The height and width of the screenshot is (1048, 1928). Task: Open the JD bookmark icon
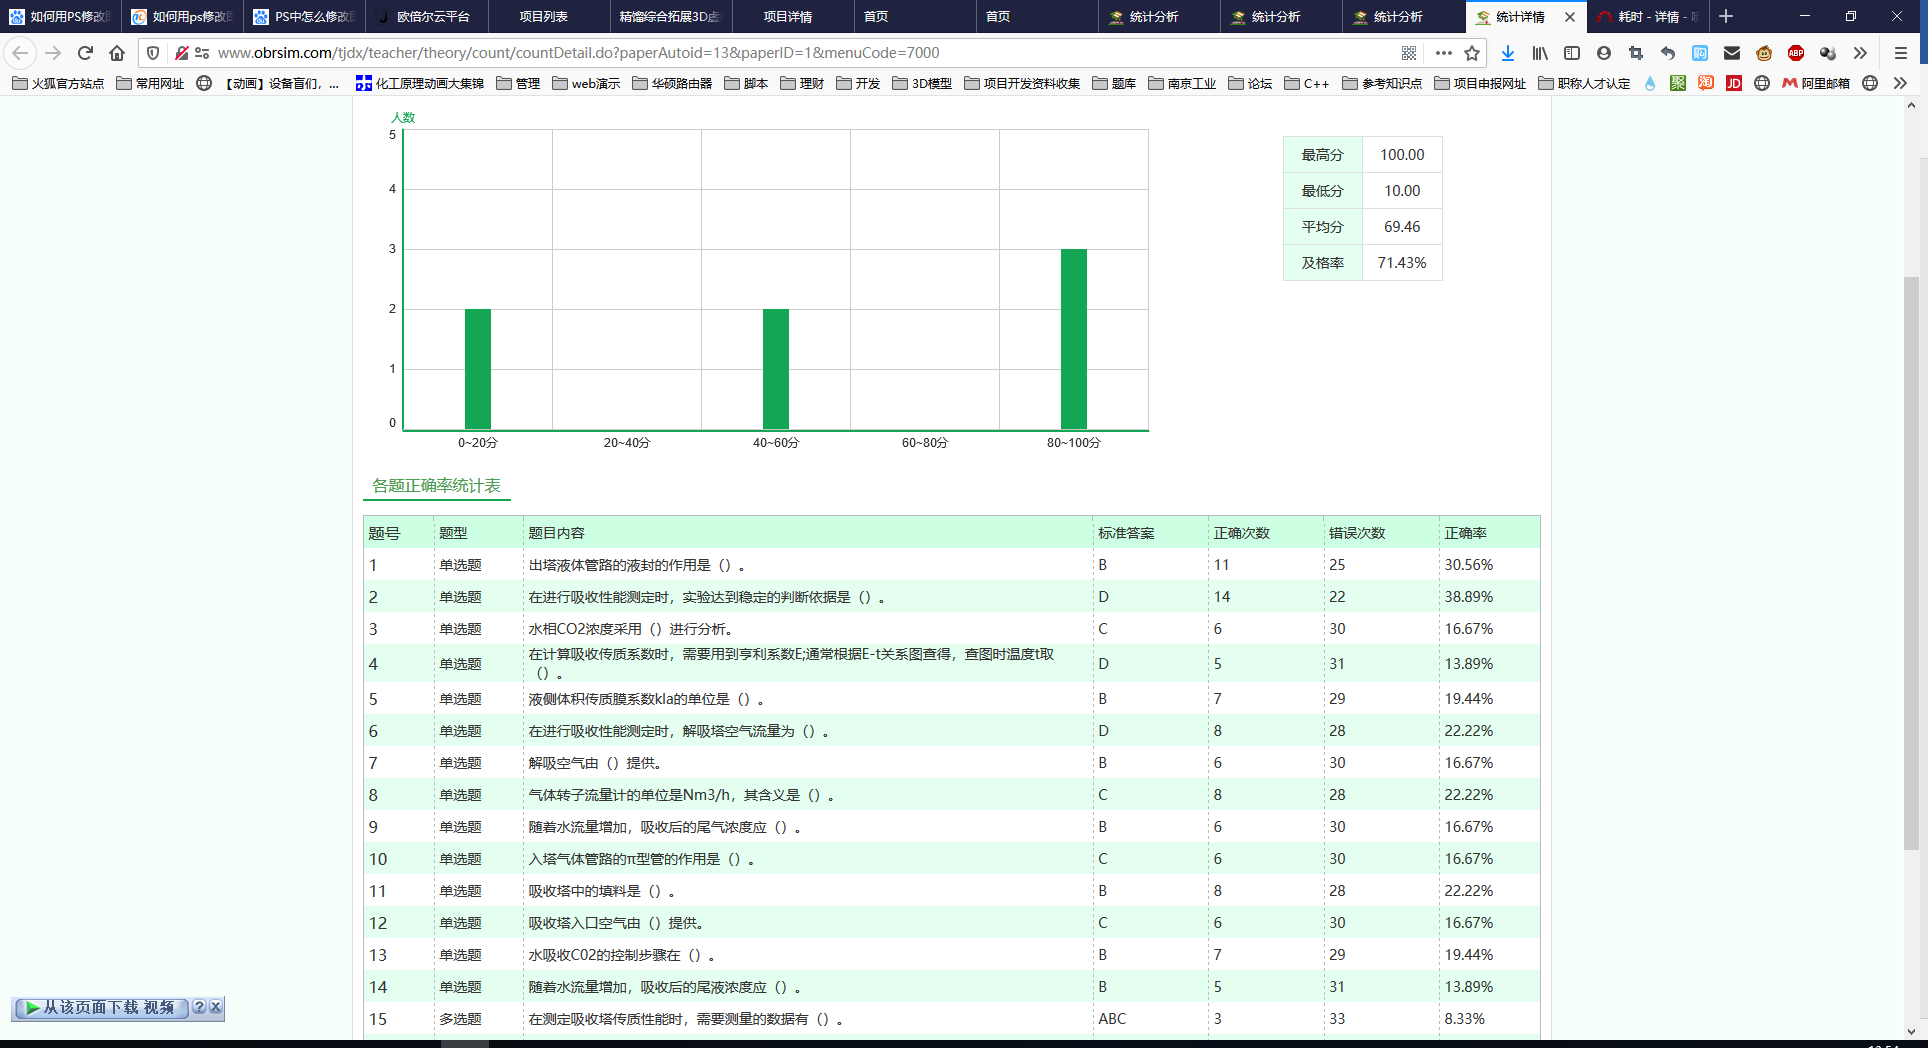click(x=1734, y=83)
